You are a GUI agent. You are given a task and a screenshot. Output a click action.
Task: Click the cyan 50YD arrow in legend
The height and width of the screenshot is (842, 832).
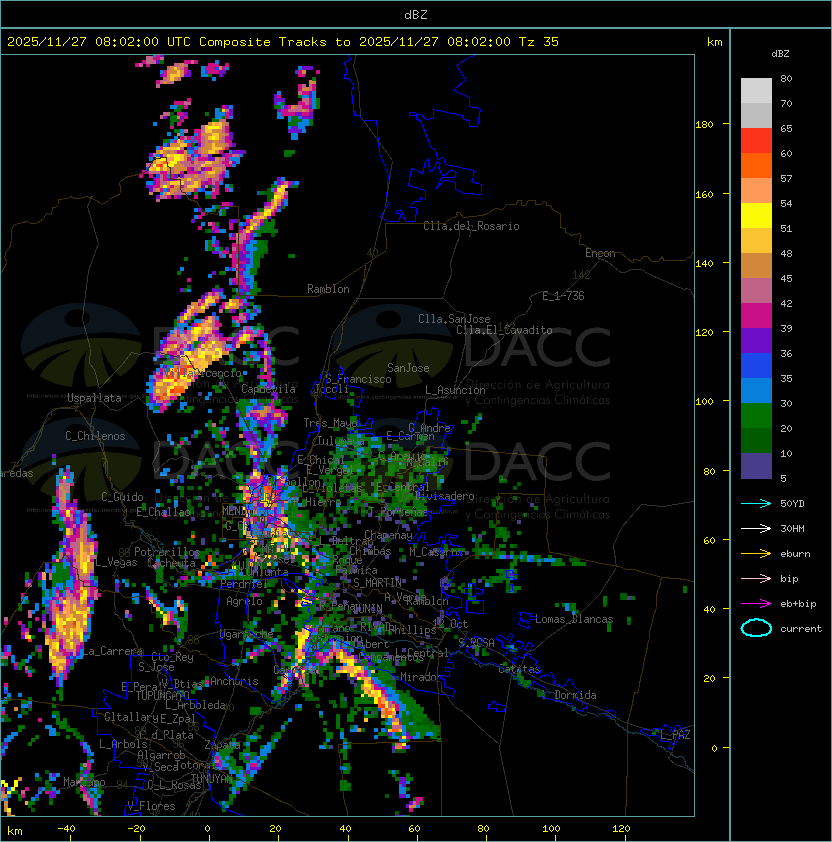[756, 503]
